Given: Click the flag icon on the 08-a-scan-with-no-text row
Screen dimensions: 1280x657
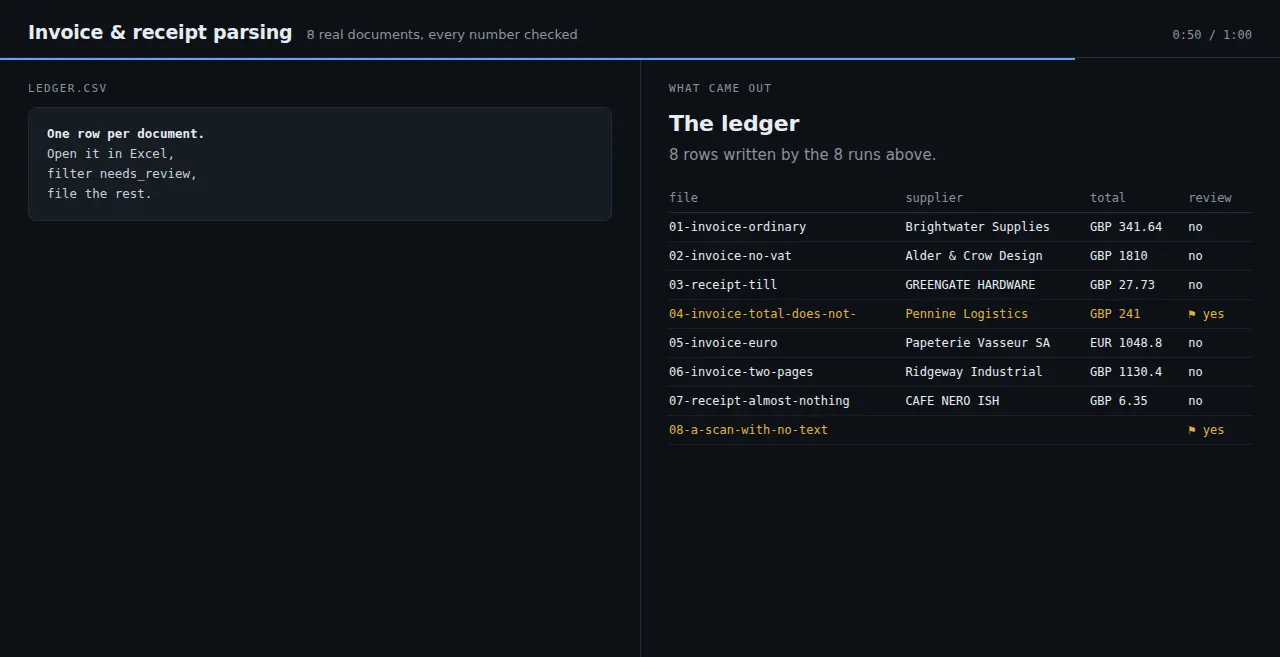Looking at the screenshot, I should 1192,430.
